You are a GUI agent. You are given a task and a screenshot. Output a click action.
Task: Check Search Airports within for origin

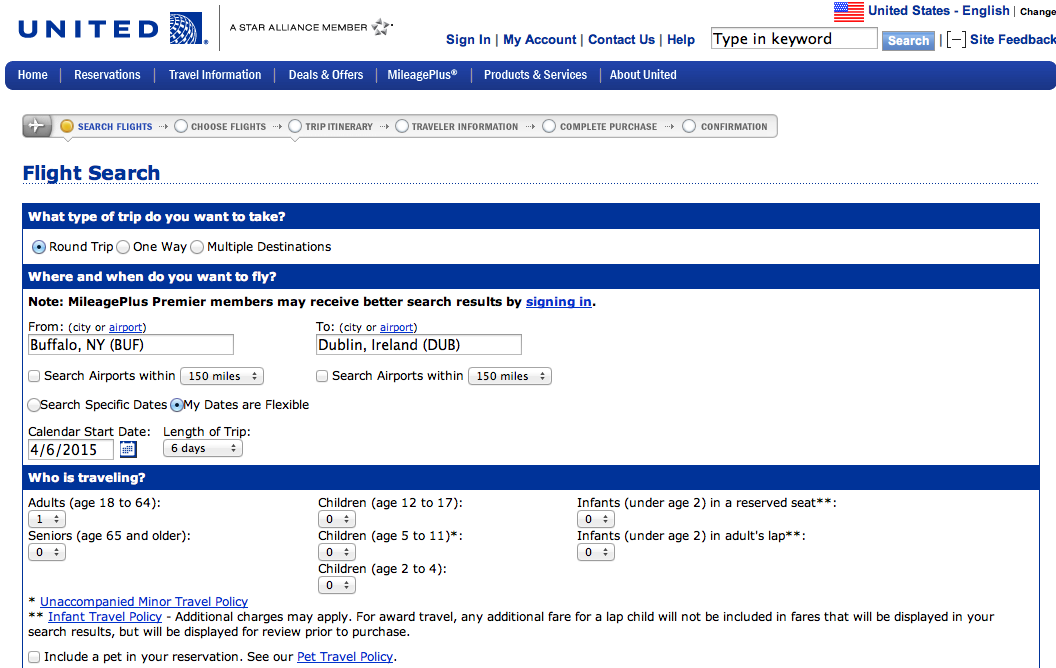pos(35,376)
